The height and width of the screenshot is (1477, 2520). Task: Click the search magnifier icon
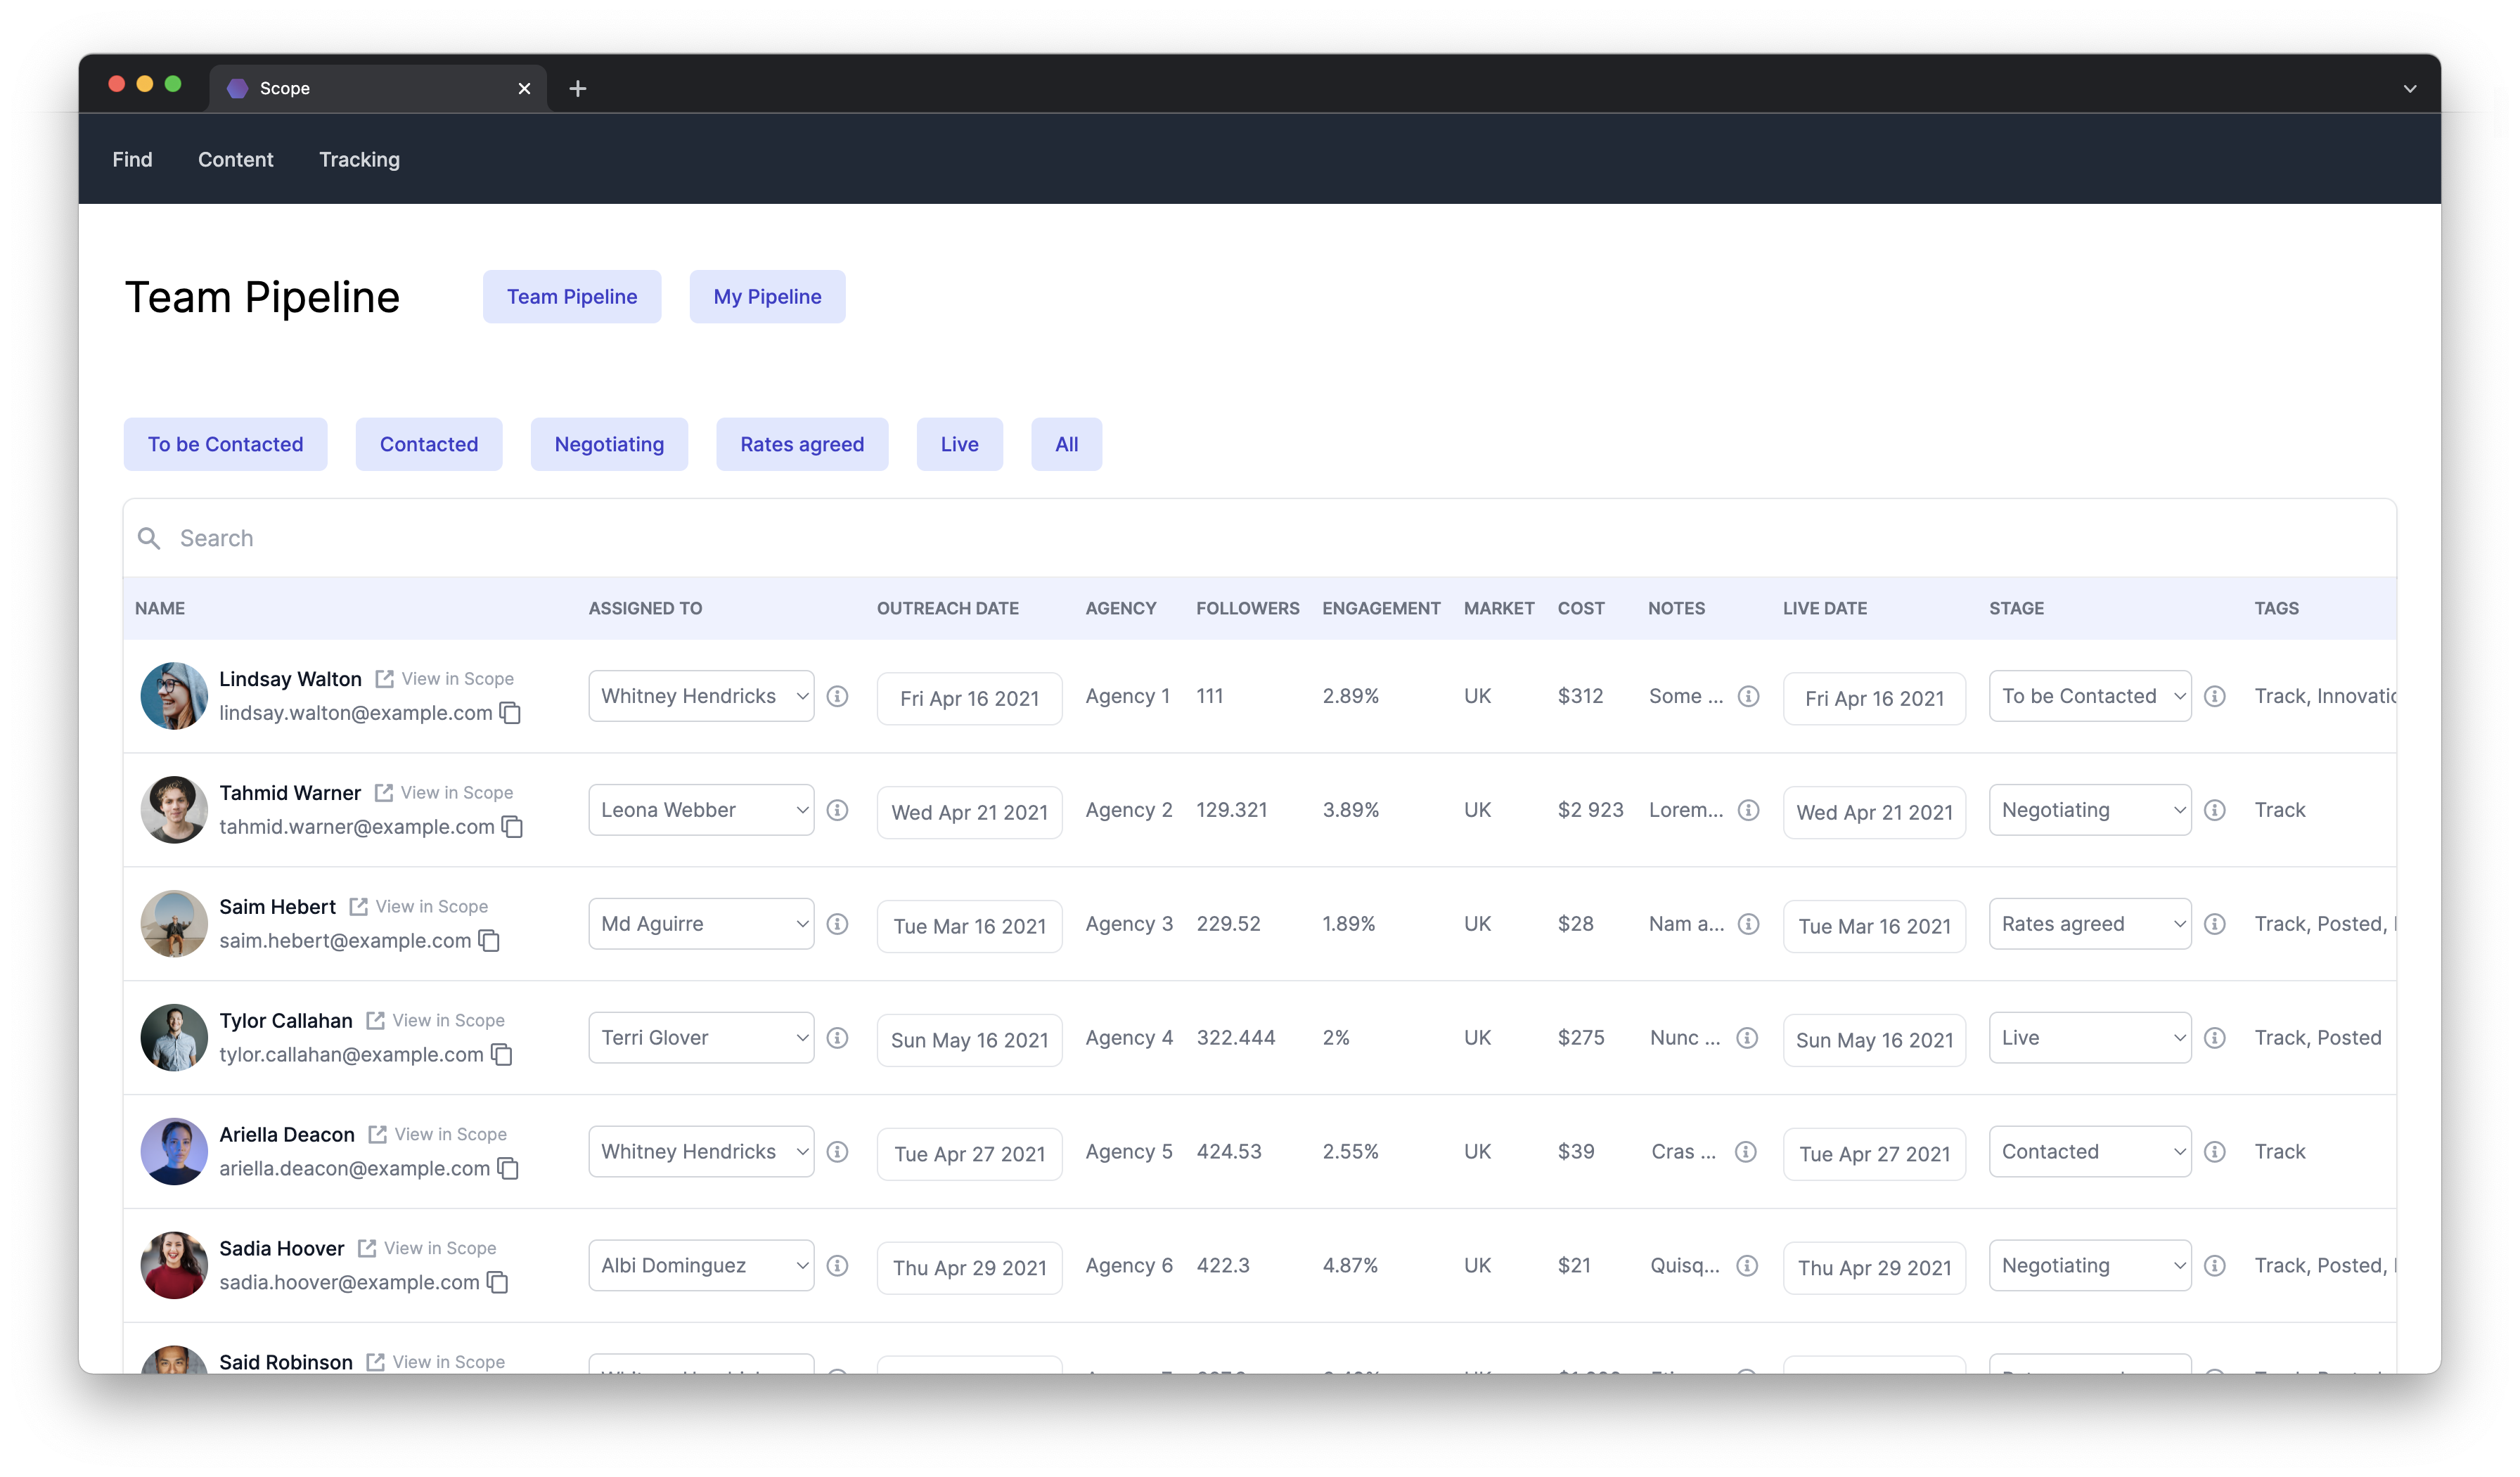pos(149,539)
